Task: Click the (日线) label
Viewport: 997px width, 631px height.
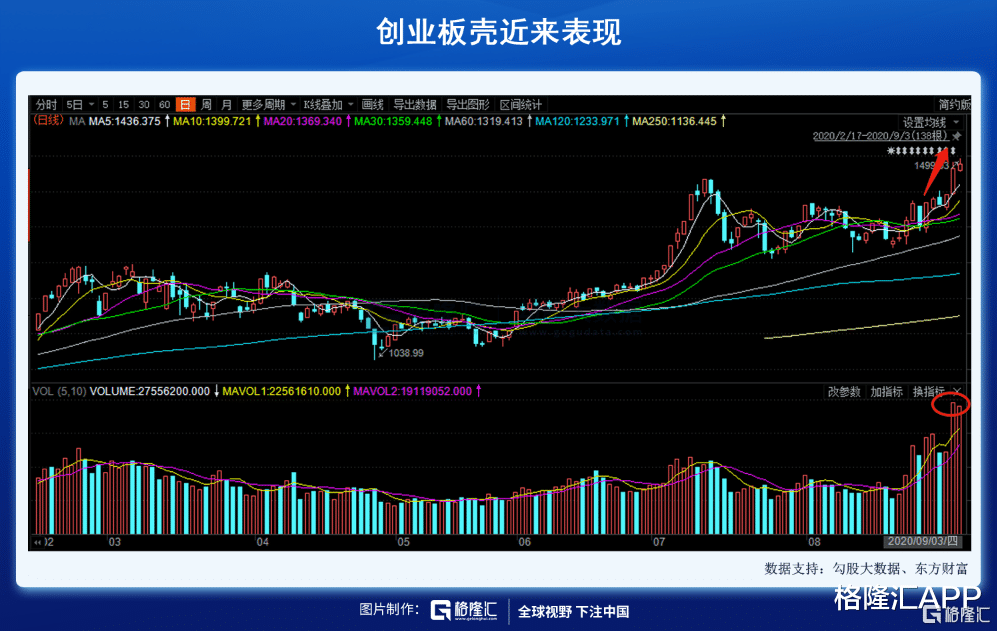Action: click(x=48, y=120)
